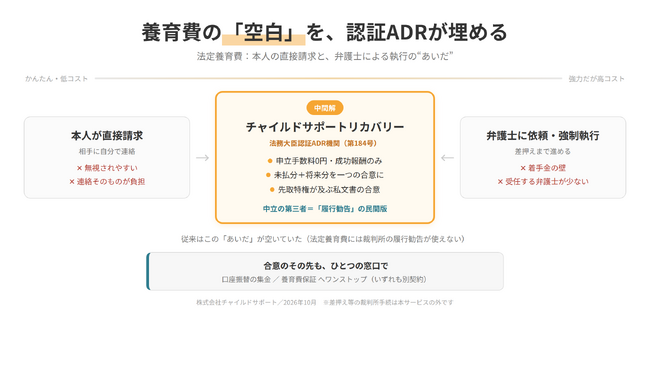Screen dimensions: 650x366
Task: Click the left-pointing arrow before the 弁護士に依頼 card
Action: (447, 158)
